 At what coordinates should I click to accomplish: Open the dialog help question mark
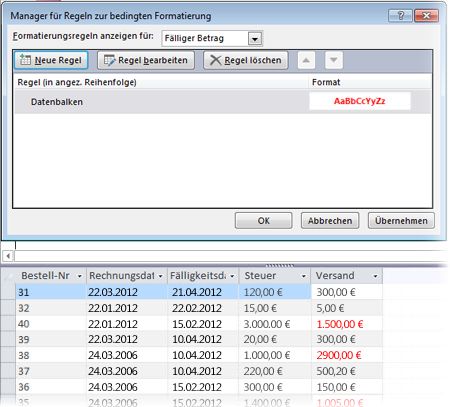(x=400, y=16)
